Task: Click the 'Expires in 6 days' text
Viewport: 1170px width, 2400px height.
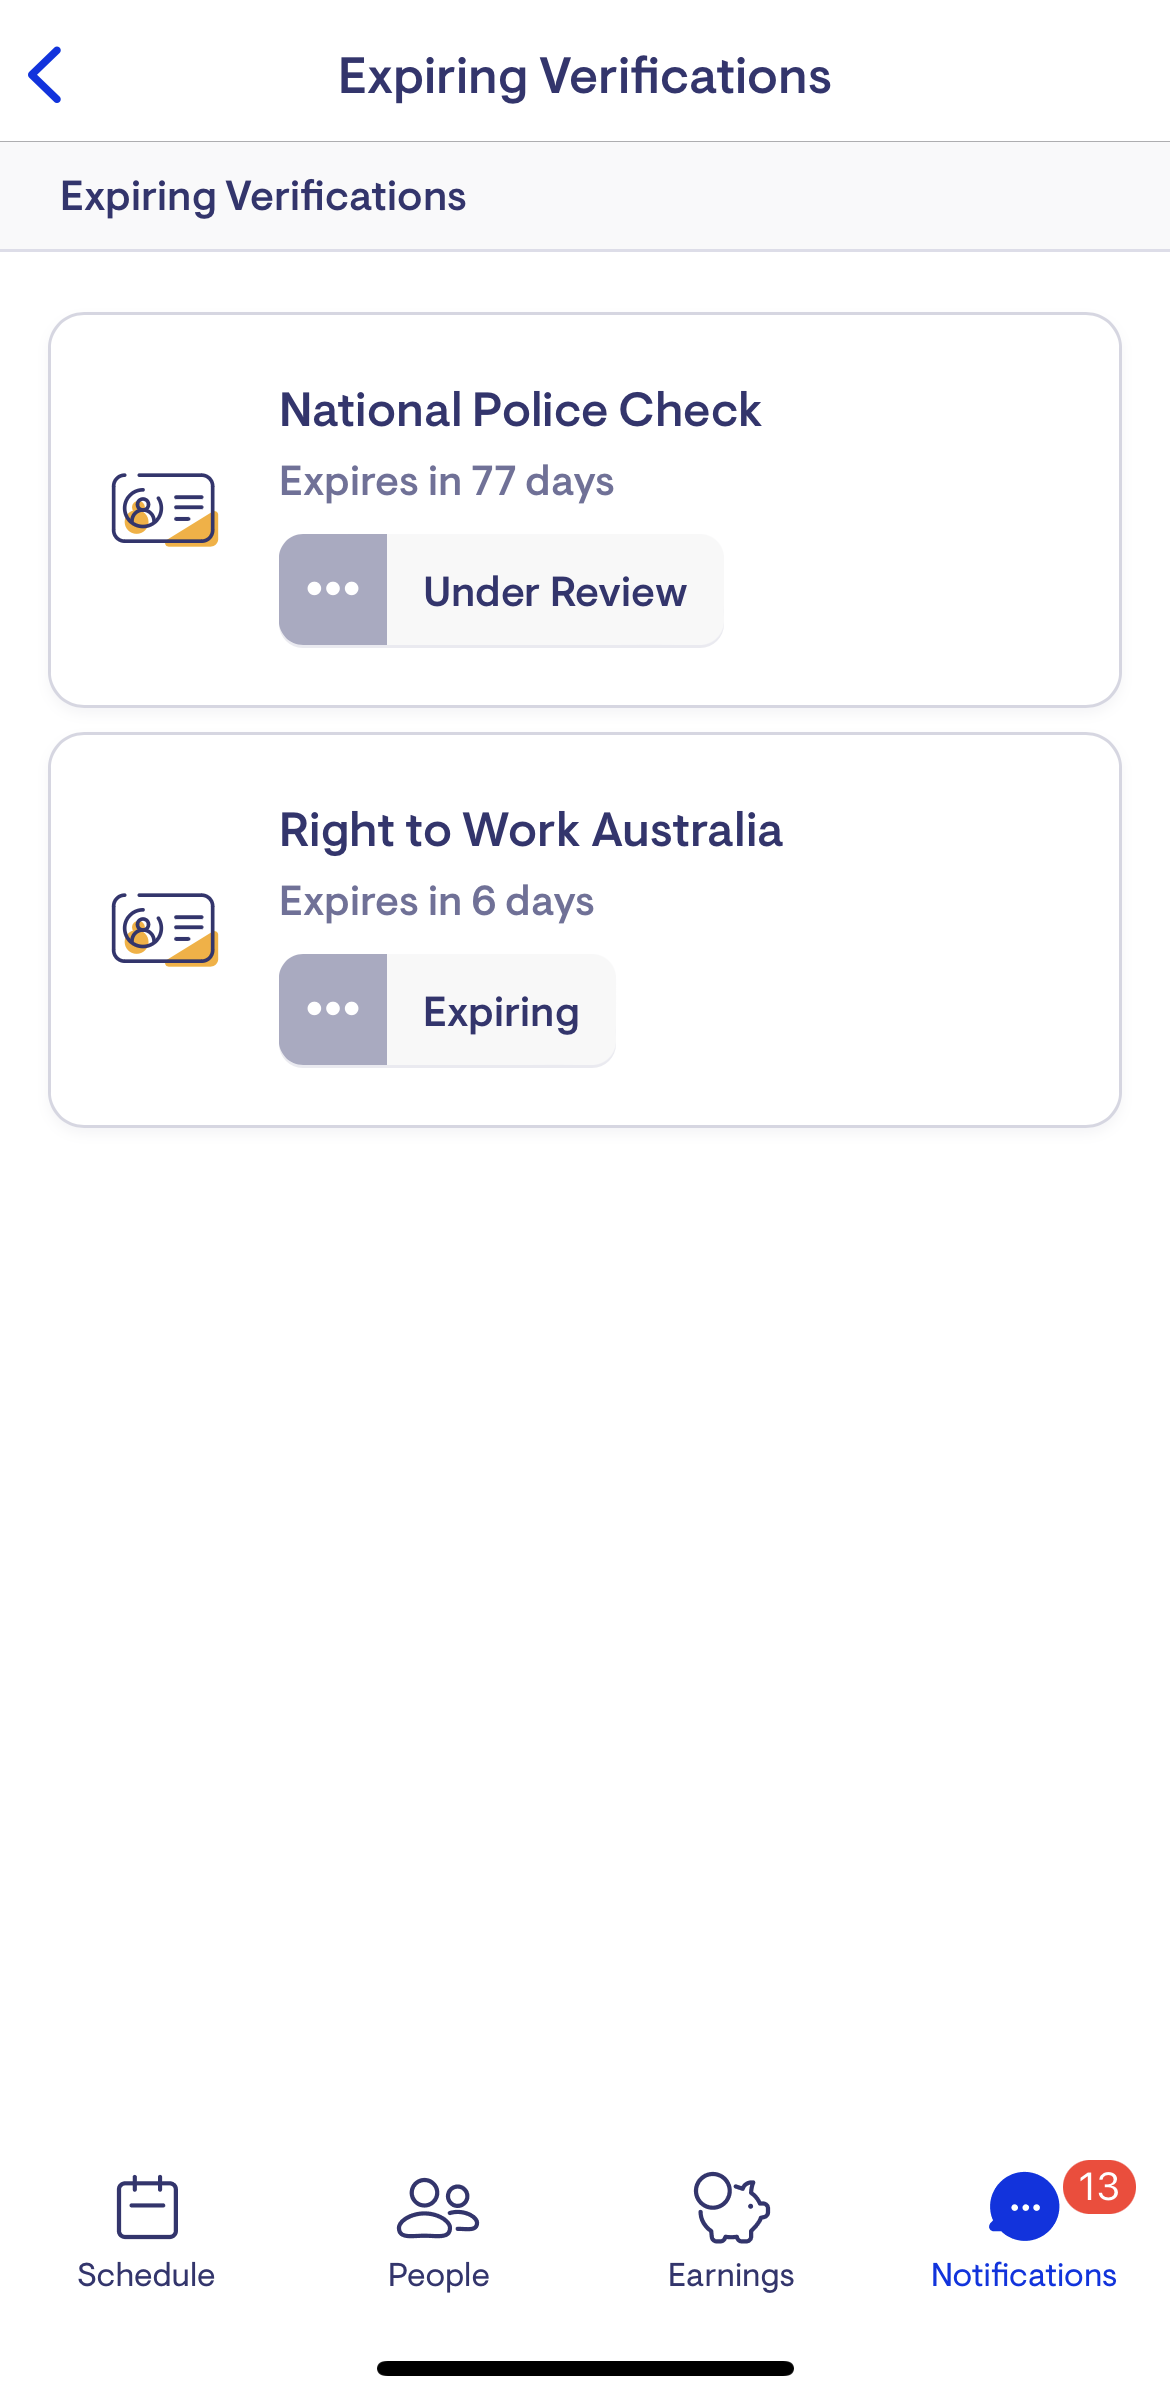Action: pos(436,901)
